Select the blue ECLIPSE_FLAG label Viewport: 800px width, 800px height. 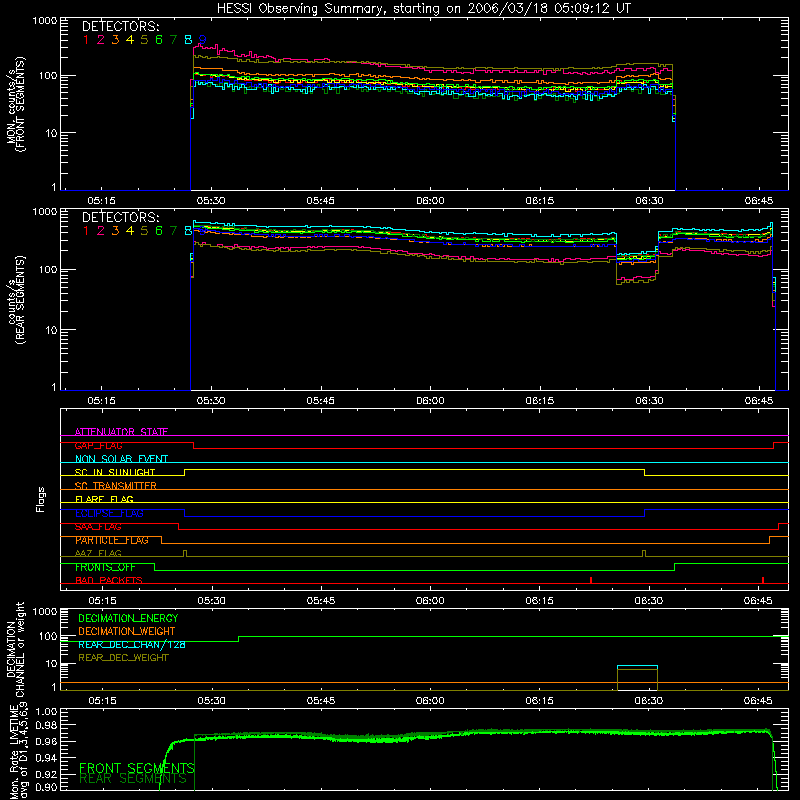pyautogui.click(x=109, y=513)
